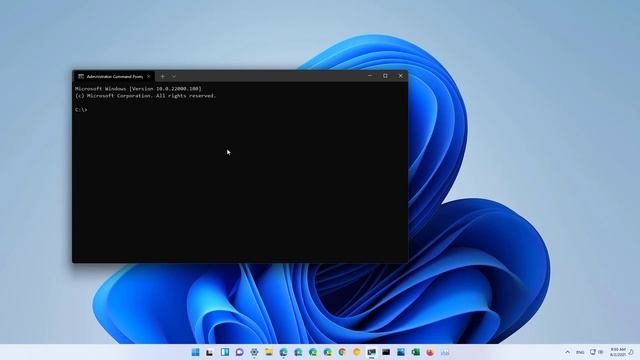640x360 pixels.
Task: Launch Settings gear from the taskbar
Action: pyautogui.click(x=254, y=352)
